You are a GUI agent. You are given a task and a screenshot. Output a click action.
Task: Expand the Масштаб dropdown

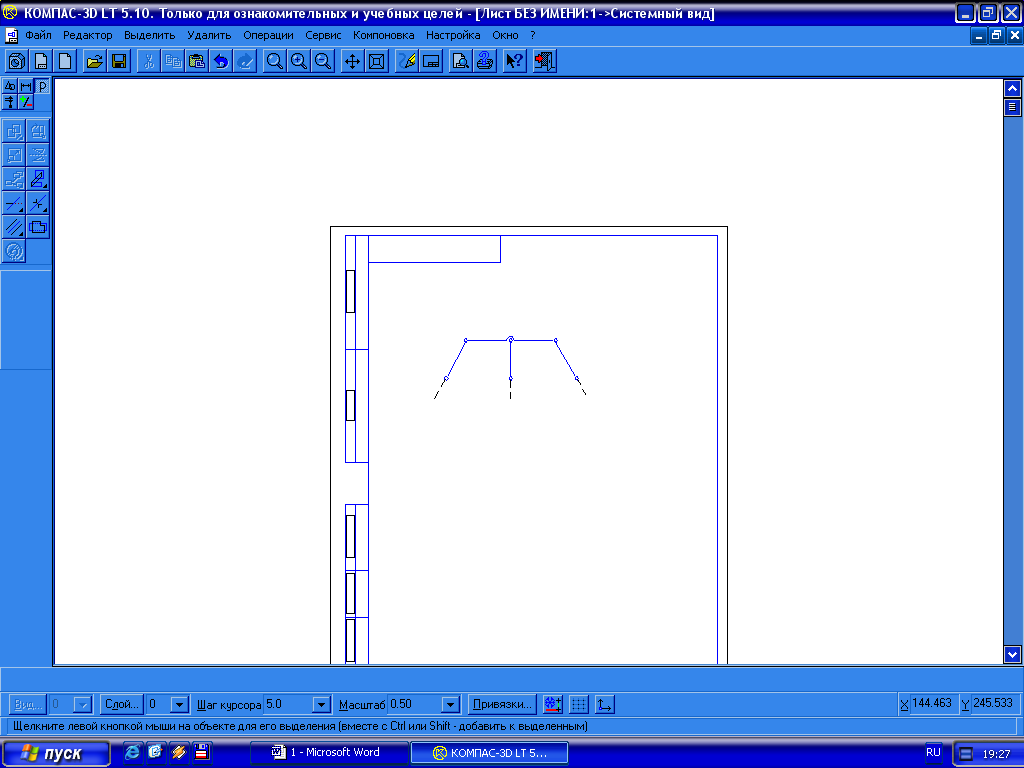[451, 705]
